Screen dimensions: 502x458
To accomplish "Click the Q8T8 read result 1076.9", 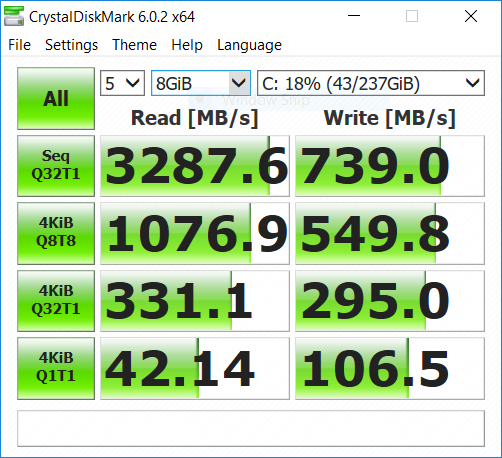I will coord(195,233).
